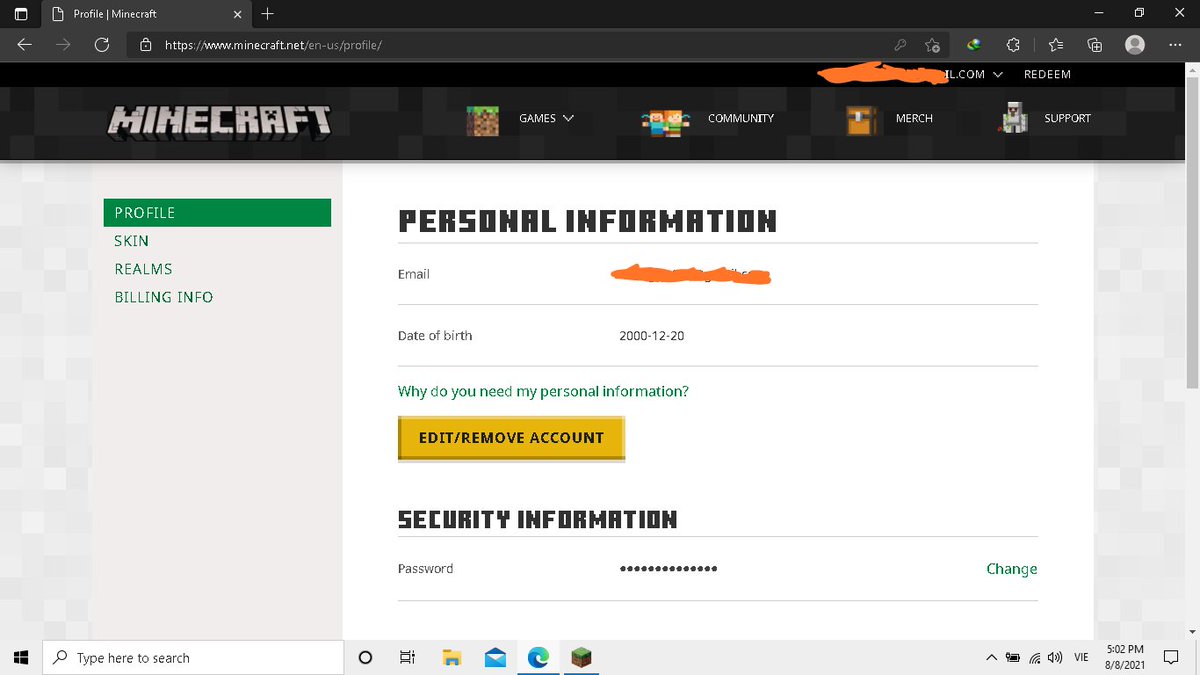This screenshot has height=675, width=1200.
Task: Open tab actions menu icon
Action: [x=21, y=14]
